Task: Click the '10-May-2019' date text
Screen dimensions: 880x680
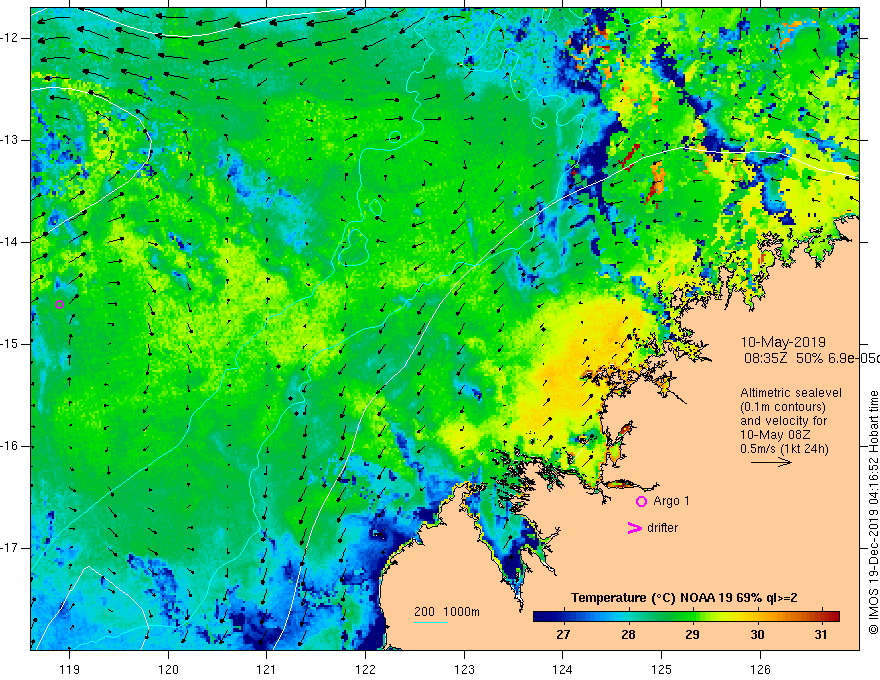Action: point(783,342)
